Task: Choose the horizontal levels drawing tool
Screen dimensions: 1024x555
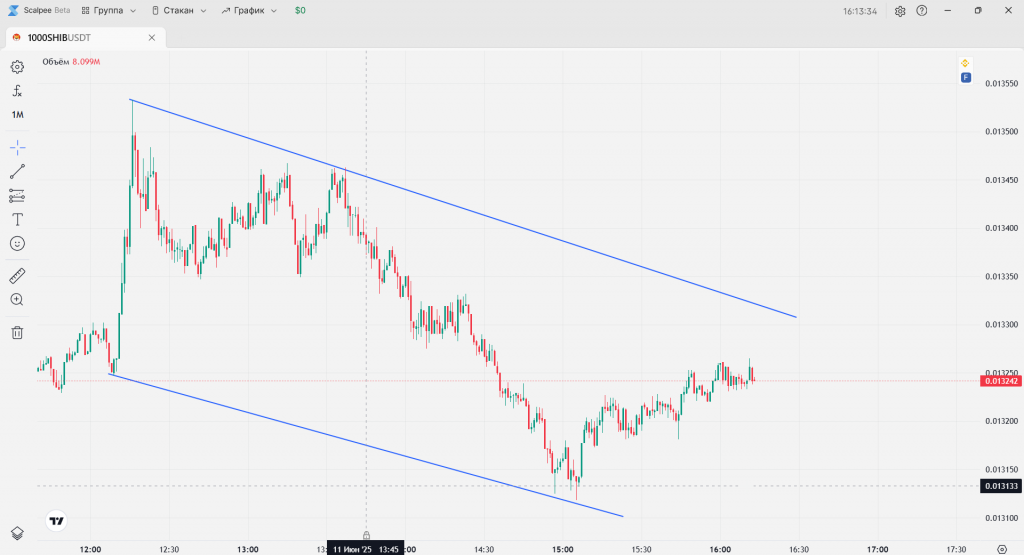Action: [17, 196]
